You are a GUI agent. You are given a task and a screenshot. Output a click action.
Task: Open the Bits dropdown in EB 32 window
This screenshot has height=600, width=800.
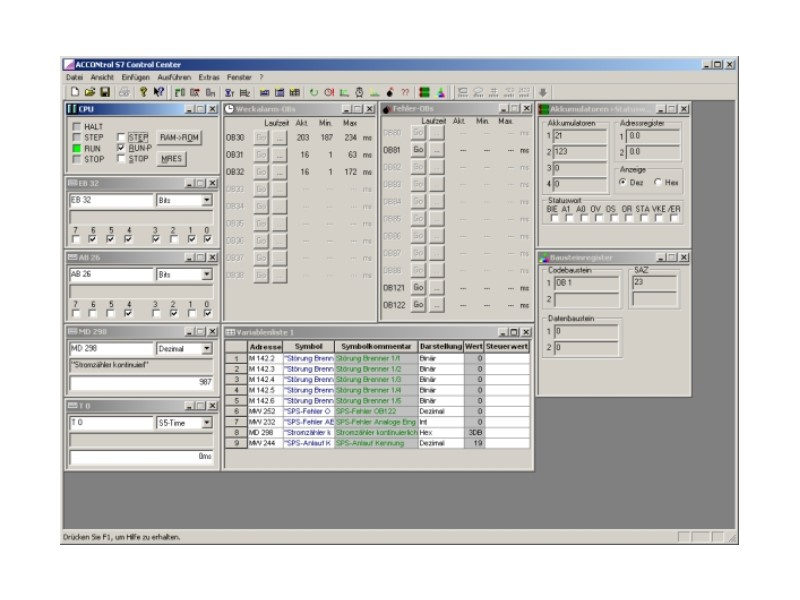point(207,200)
